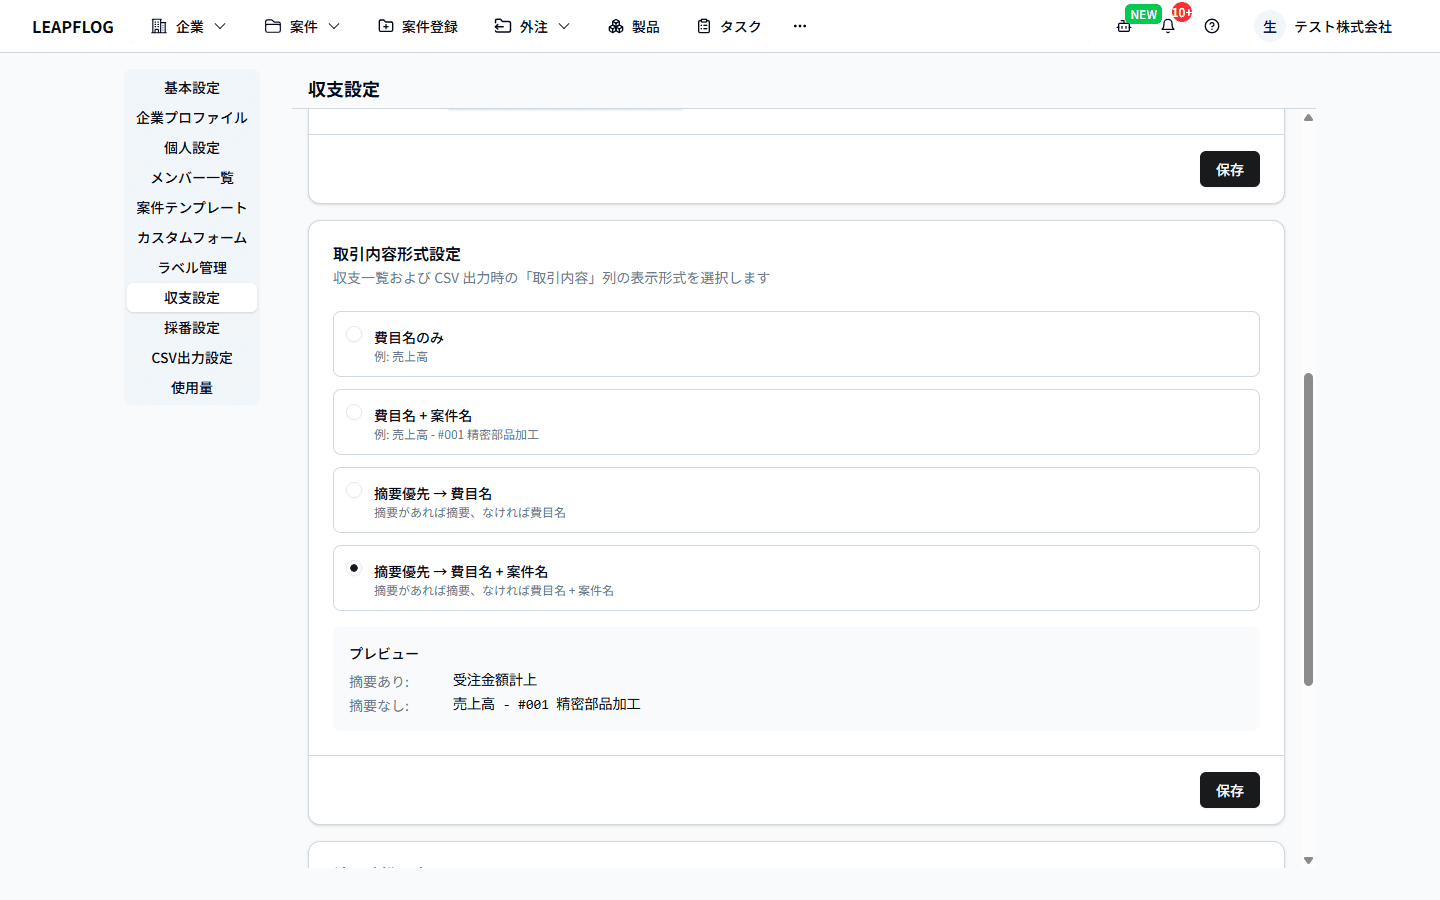
Task: Click the robot assistant icon marked NEW
Action: click(x=1124, y=27)
